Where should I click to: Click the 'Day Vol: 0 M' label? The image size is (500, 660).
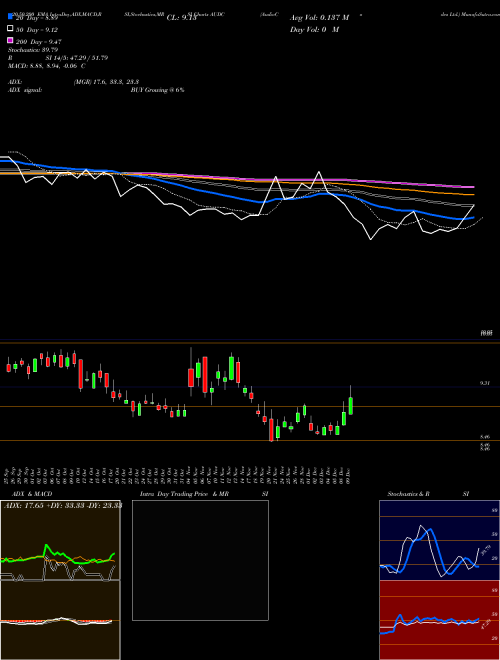[x=314, y=29]
